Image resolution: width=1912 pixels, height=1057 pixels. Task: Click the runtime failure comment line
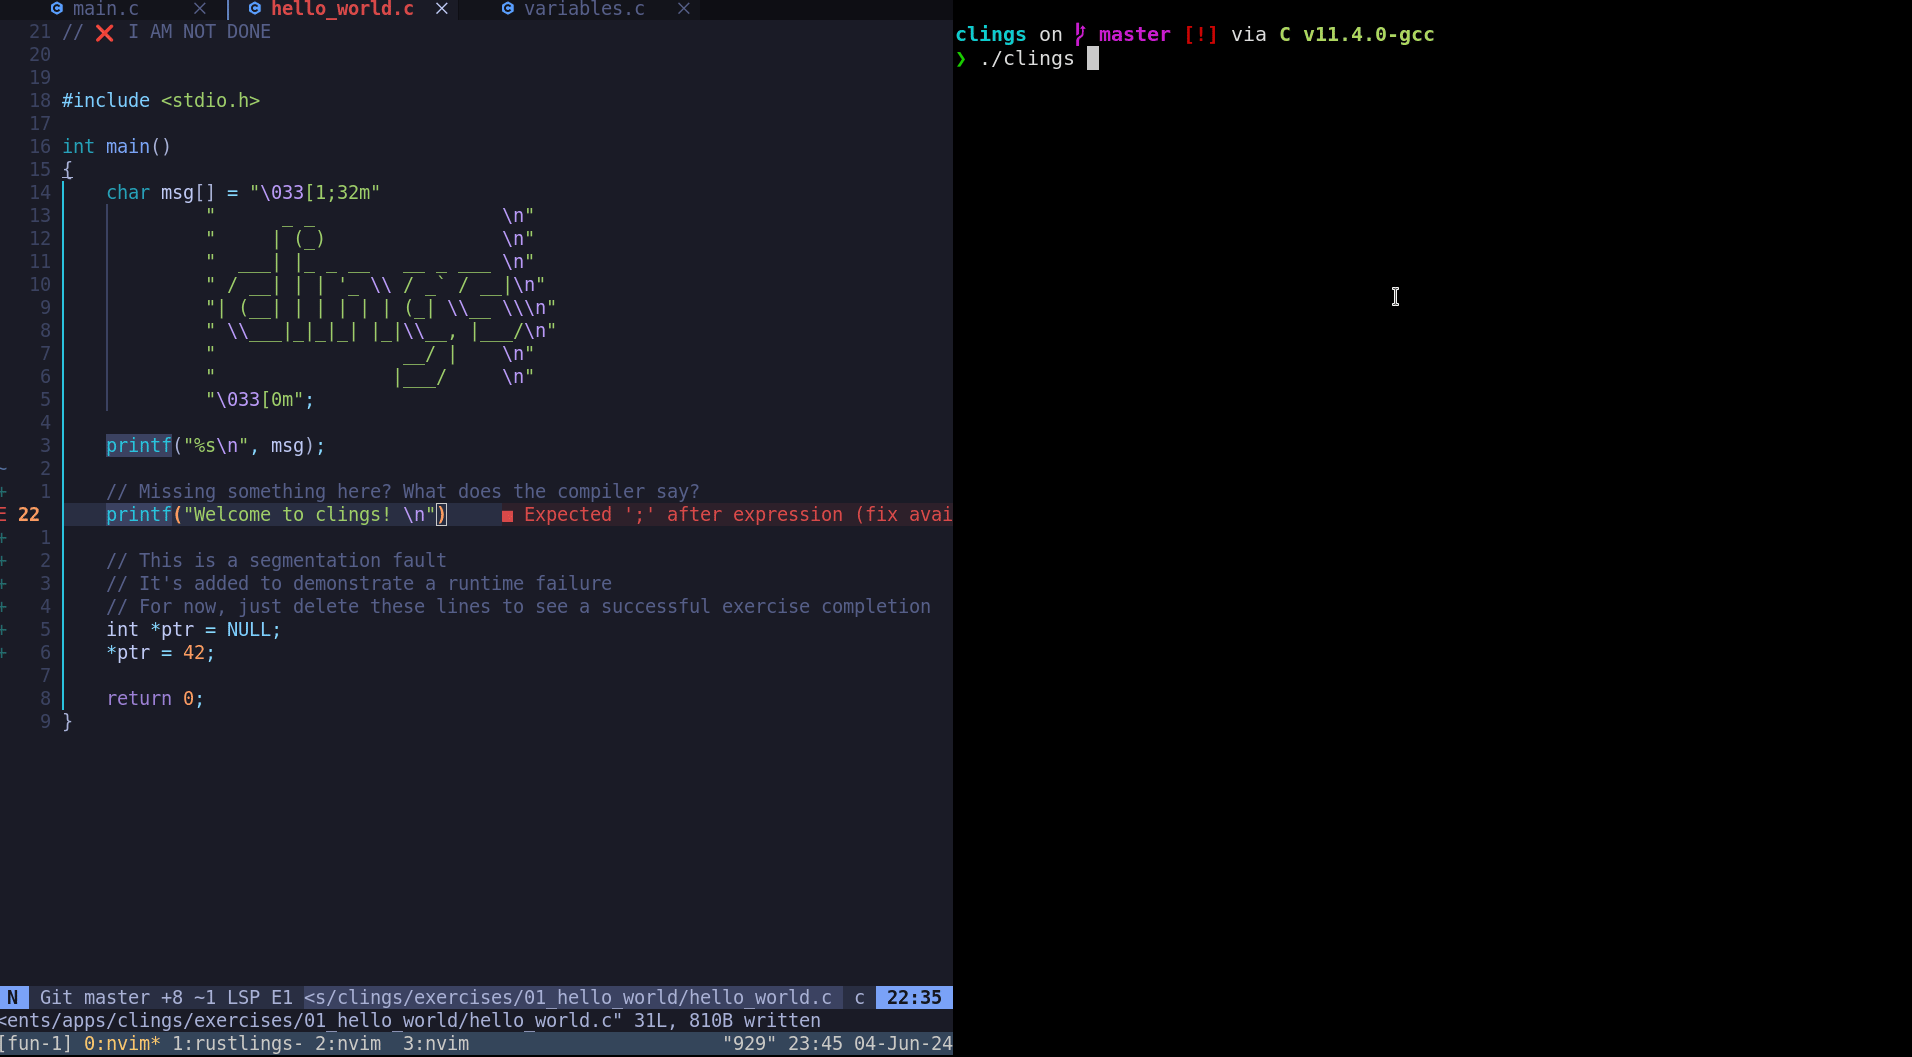tap(359, 584)
